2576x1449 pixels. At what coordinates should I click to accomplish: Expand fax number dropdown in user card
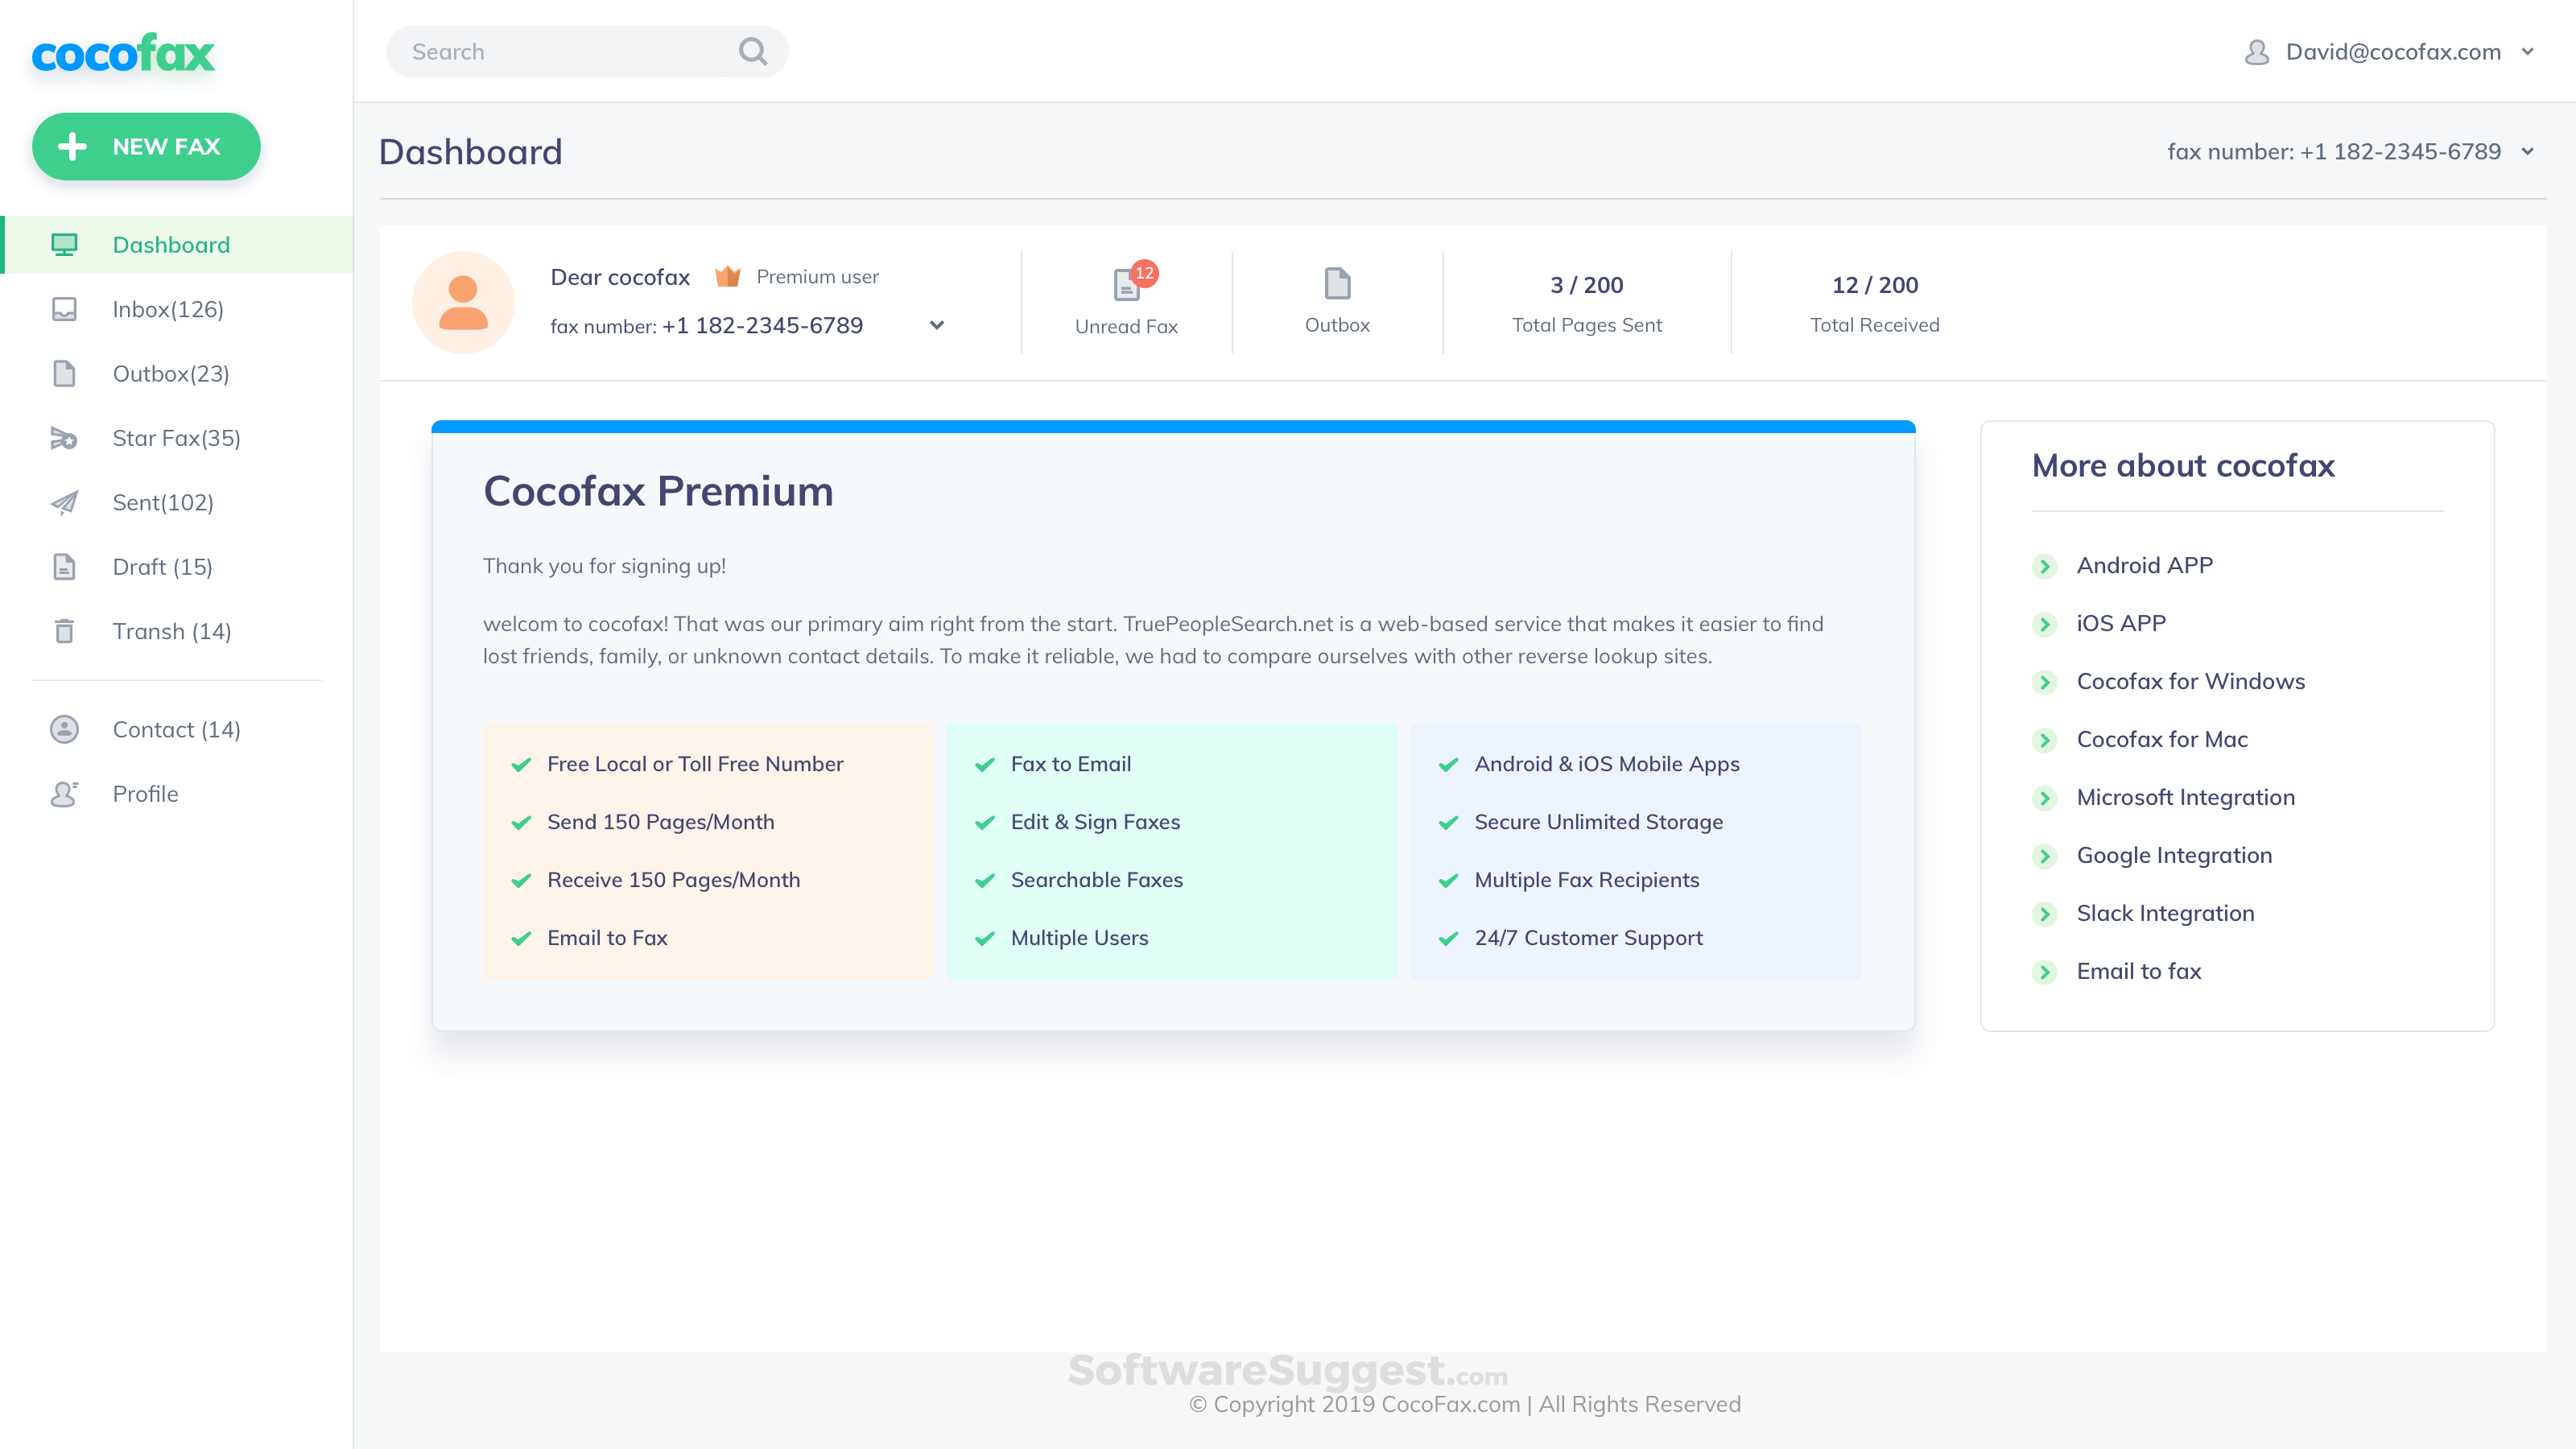tap(937, 326)
